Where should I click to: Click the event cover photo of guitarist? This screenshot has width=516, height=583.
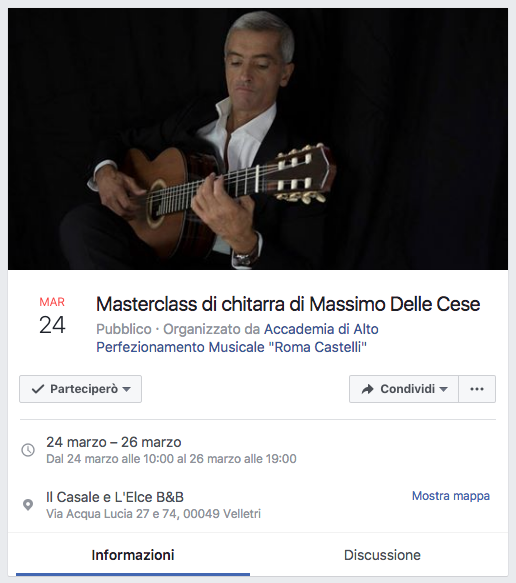pyautogui.click(x=258, y=139)
